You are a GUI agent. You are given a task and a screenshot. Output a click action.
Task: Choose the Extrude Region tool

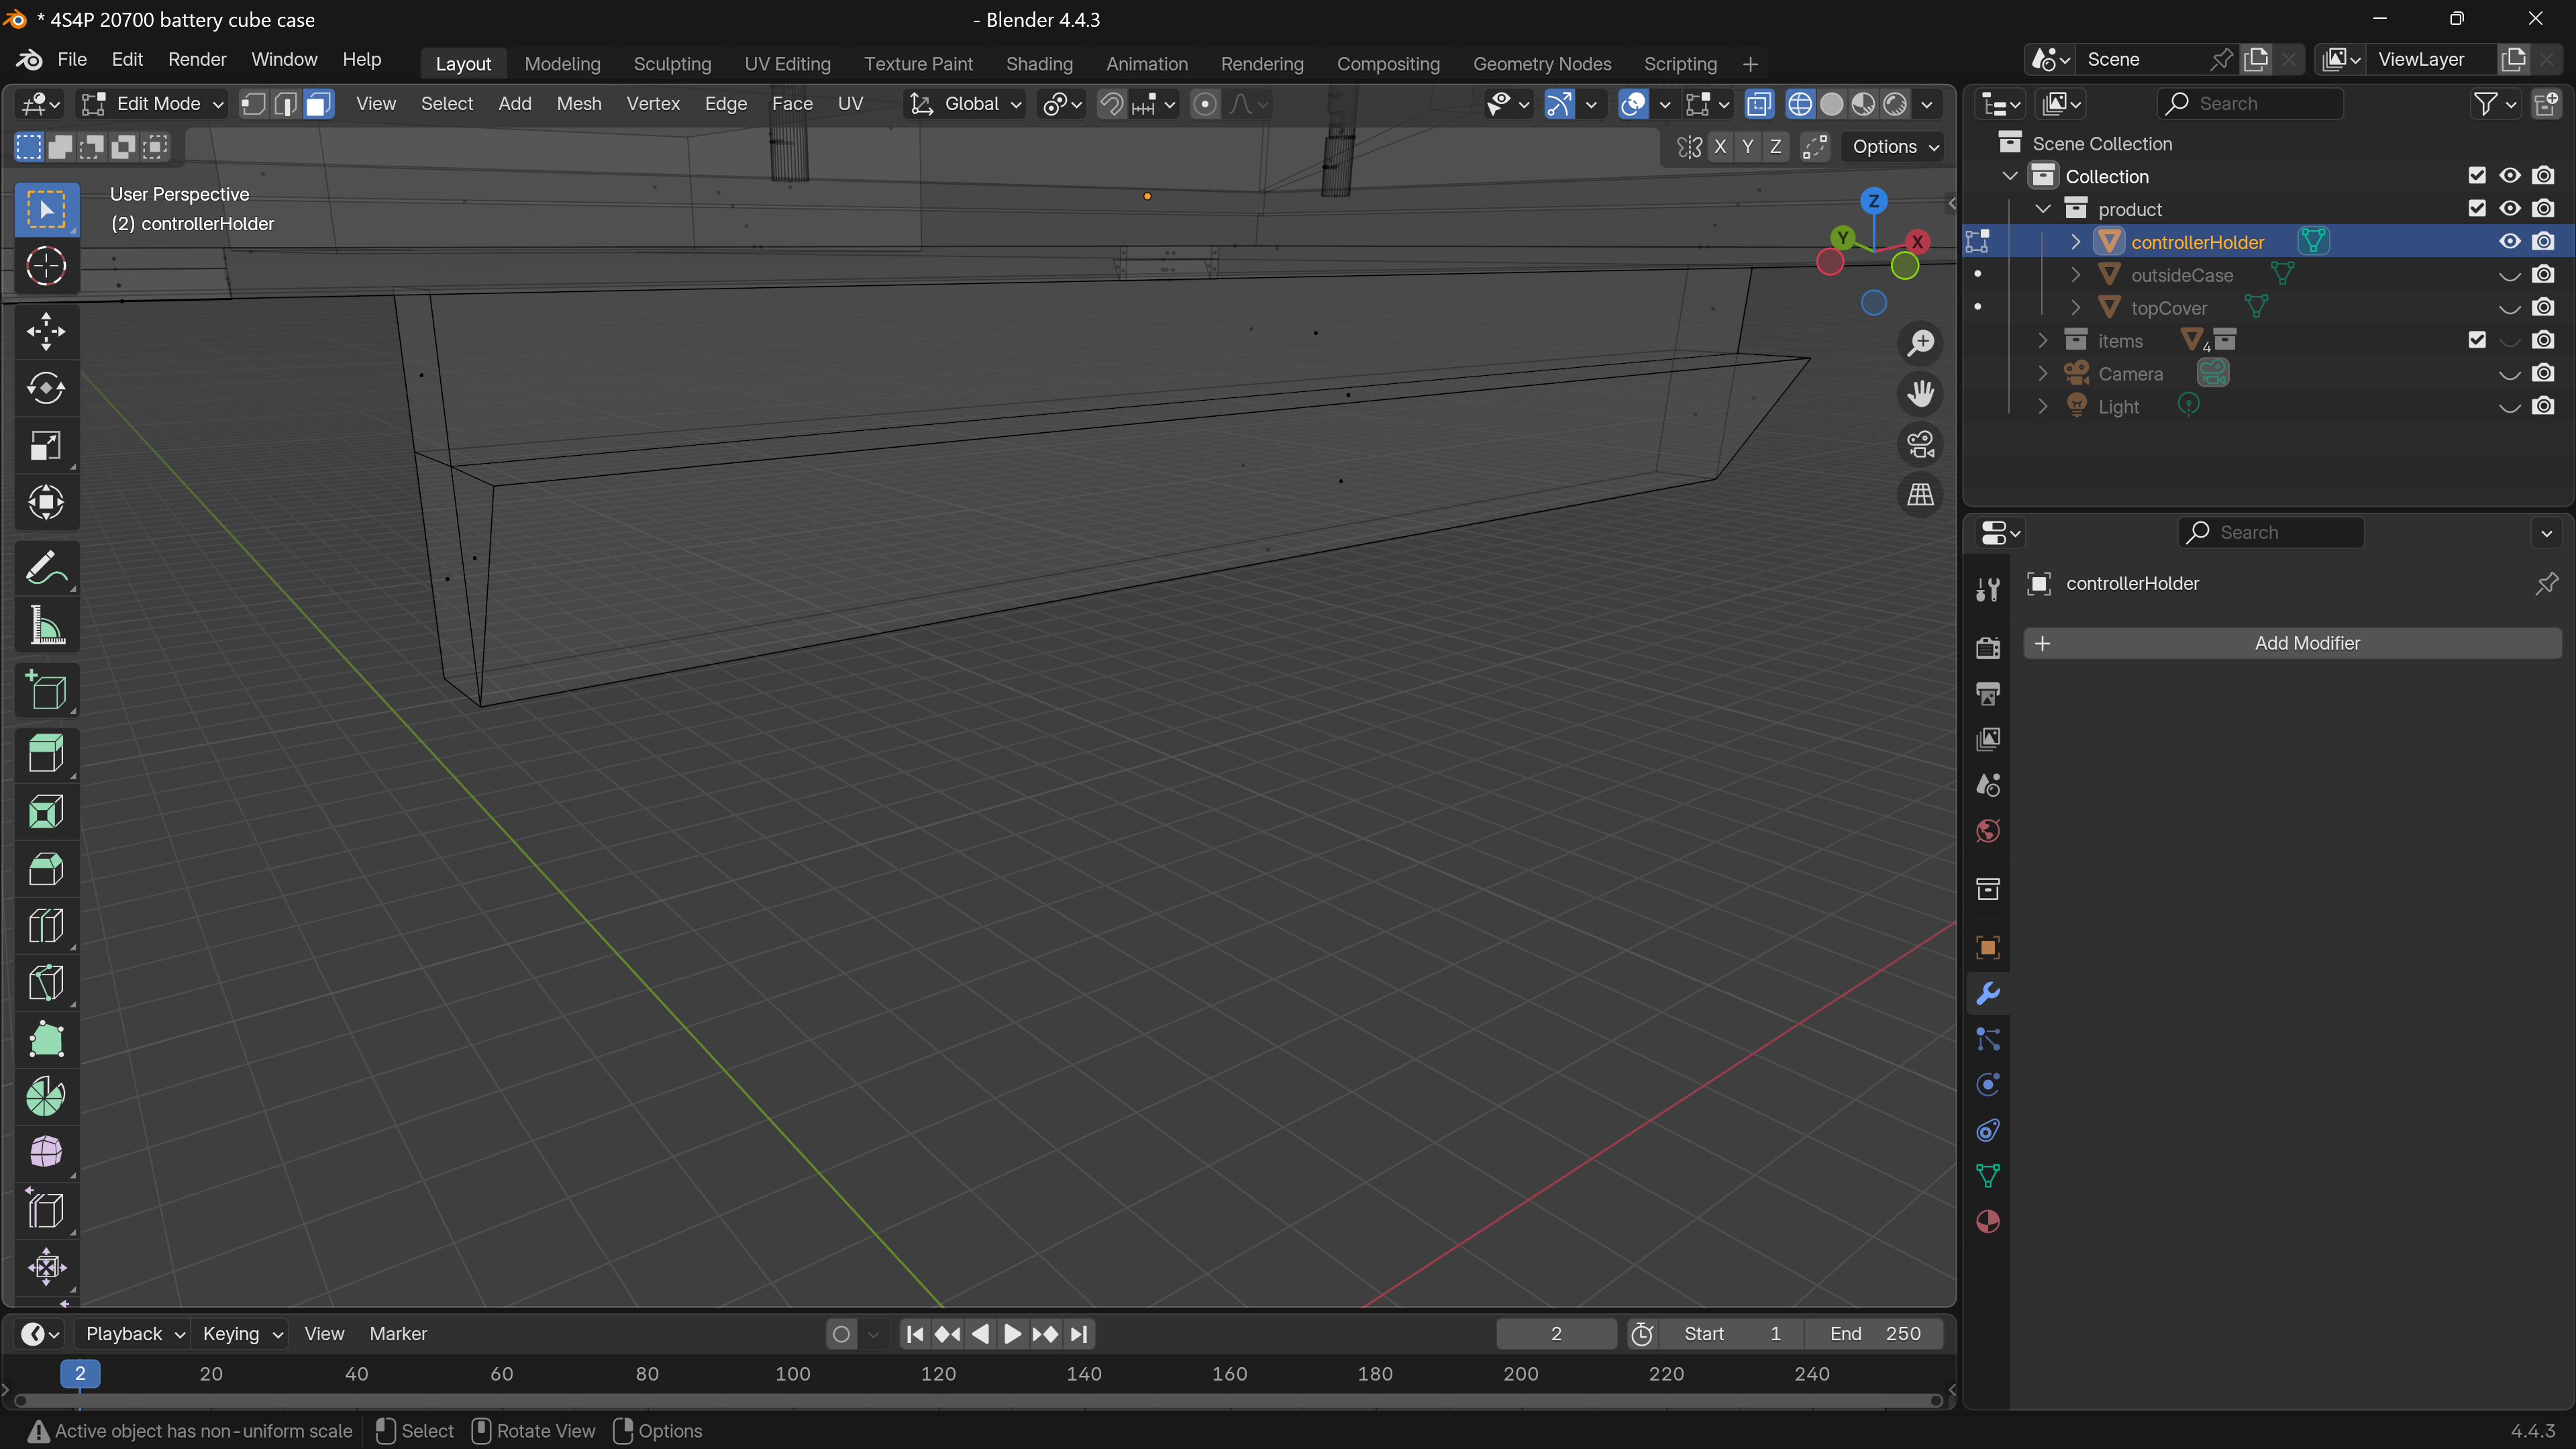pos(46,753)
